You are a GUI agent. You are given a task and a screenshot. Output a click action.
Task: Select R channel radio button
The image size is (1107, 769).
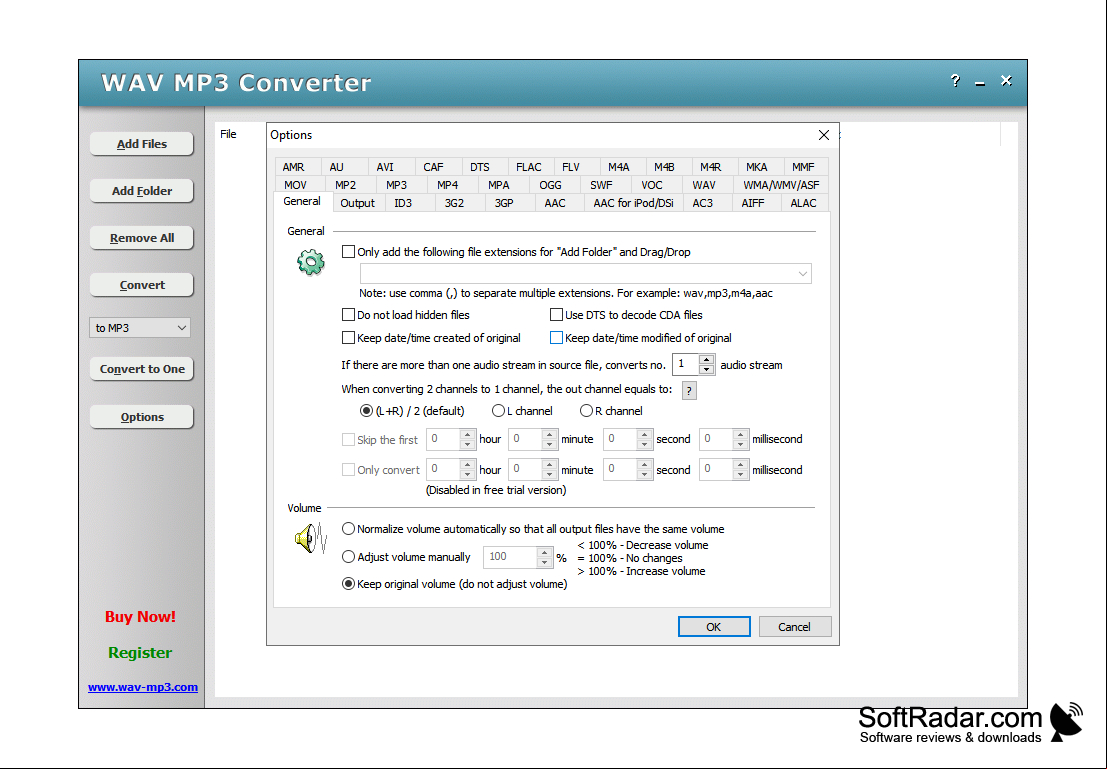tap(586, 410)
